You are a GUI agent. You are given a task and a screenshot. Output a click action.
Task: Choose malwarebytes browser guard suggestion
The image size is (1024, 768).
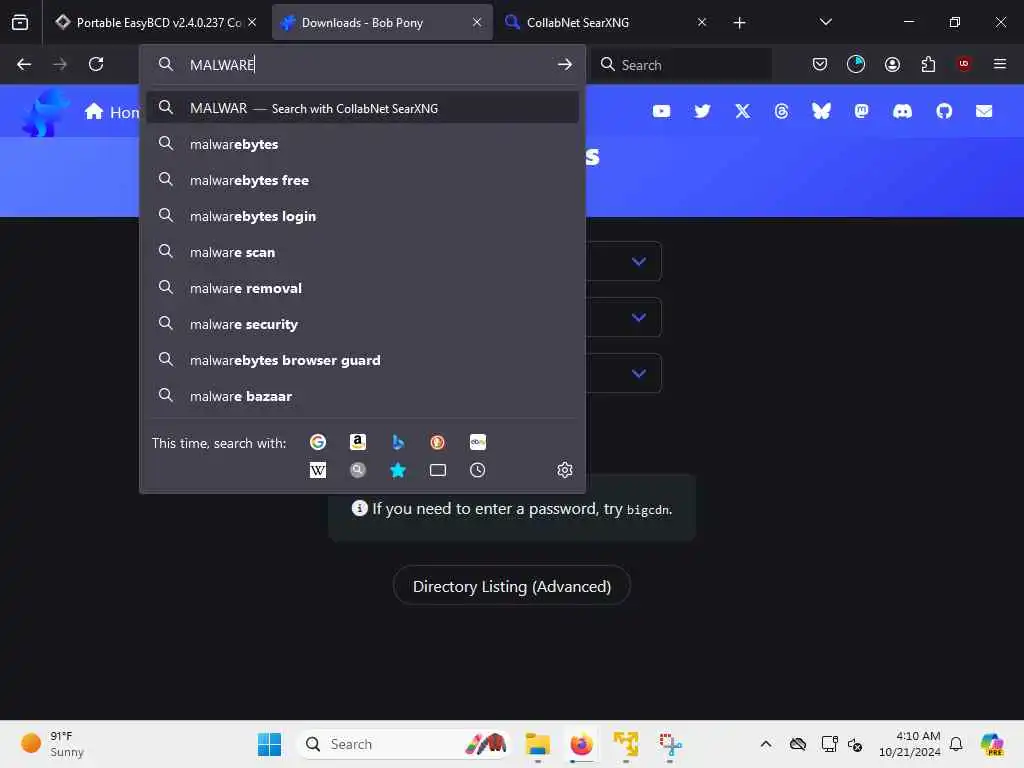362,360
